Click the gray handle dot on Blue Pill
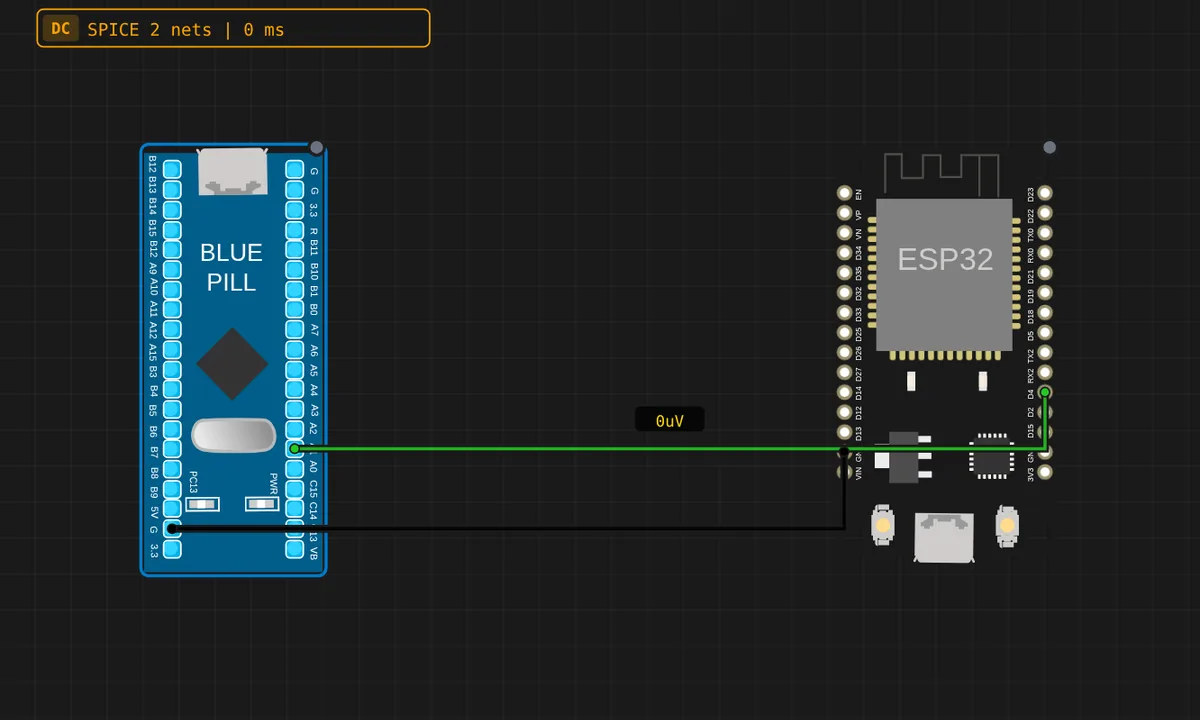 (317, 148)
